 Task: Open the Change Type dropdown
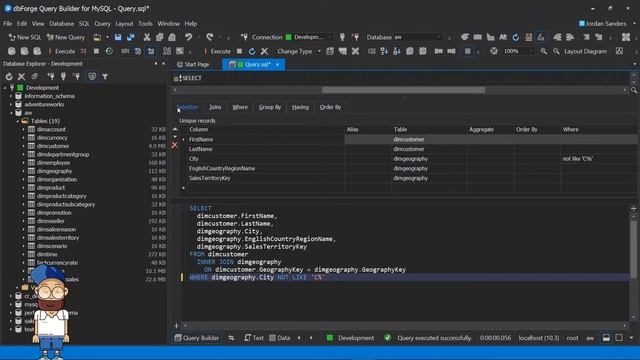pyautogui.click(x=319, y=51)
